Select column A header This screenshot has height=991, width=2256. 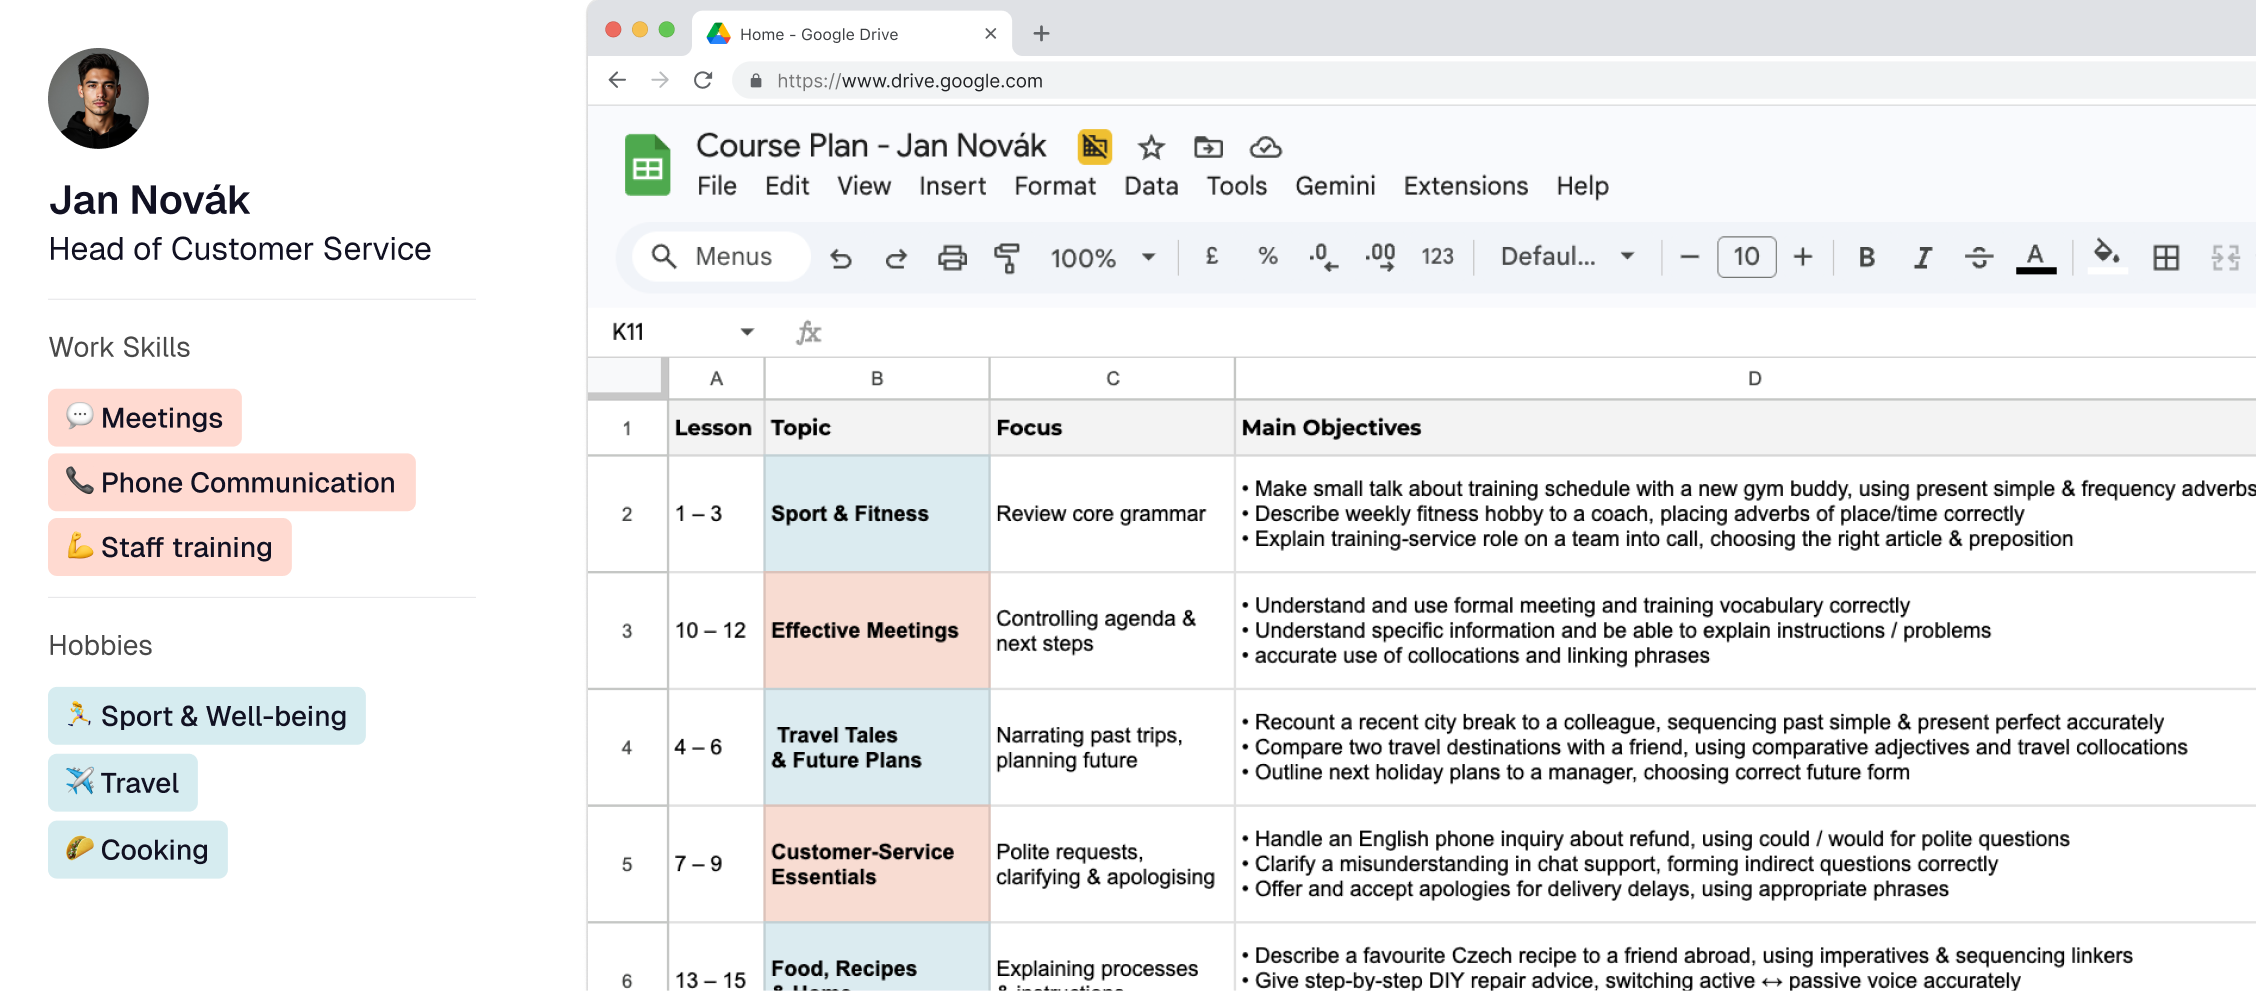716,379
